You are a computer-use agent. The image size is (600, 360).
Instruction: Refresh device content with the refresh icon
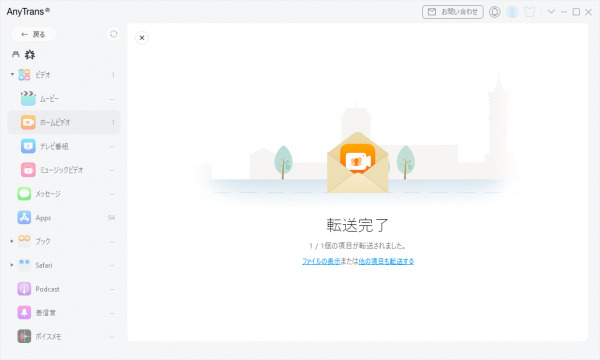coord(114,34)
